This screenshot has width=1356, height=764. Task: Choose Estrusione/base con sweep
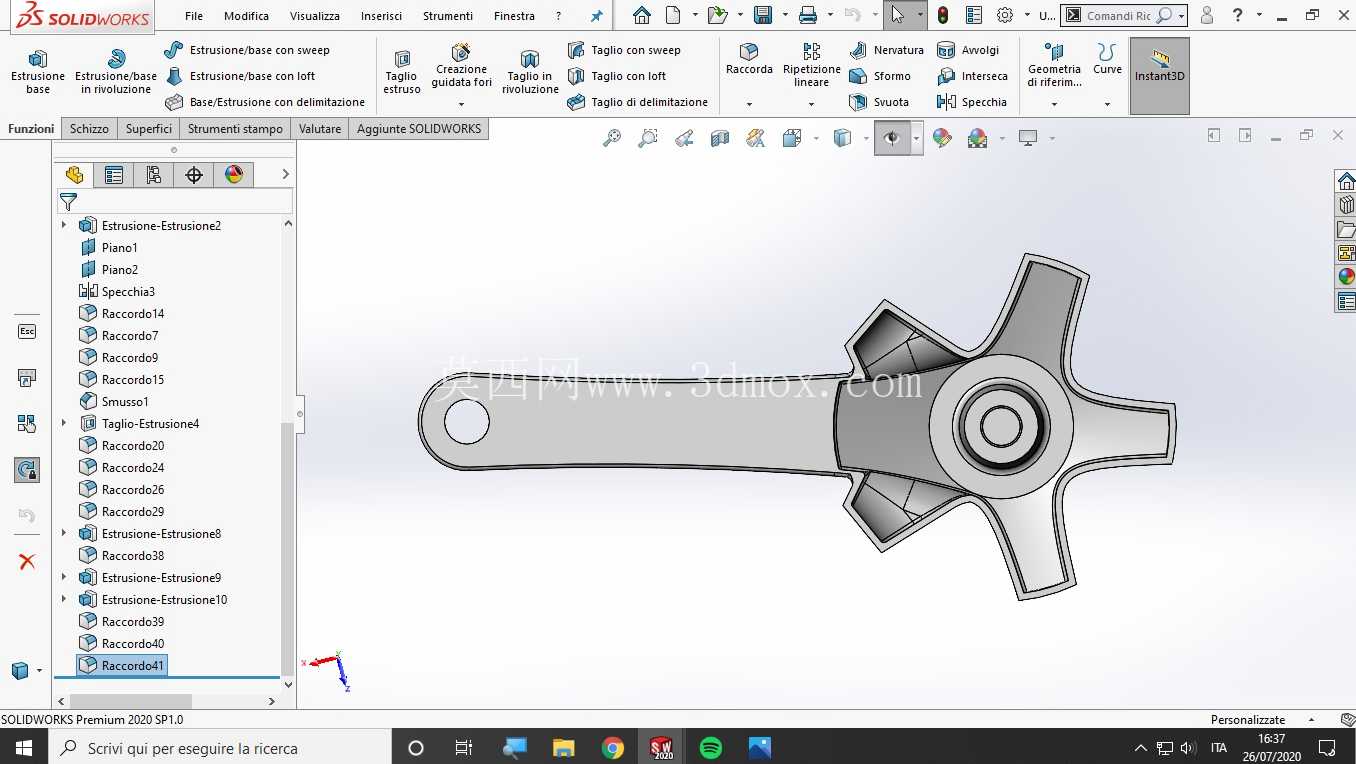point(247,50)
